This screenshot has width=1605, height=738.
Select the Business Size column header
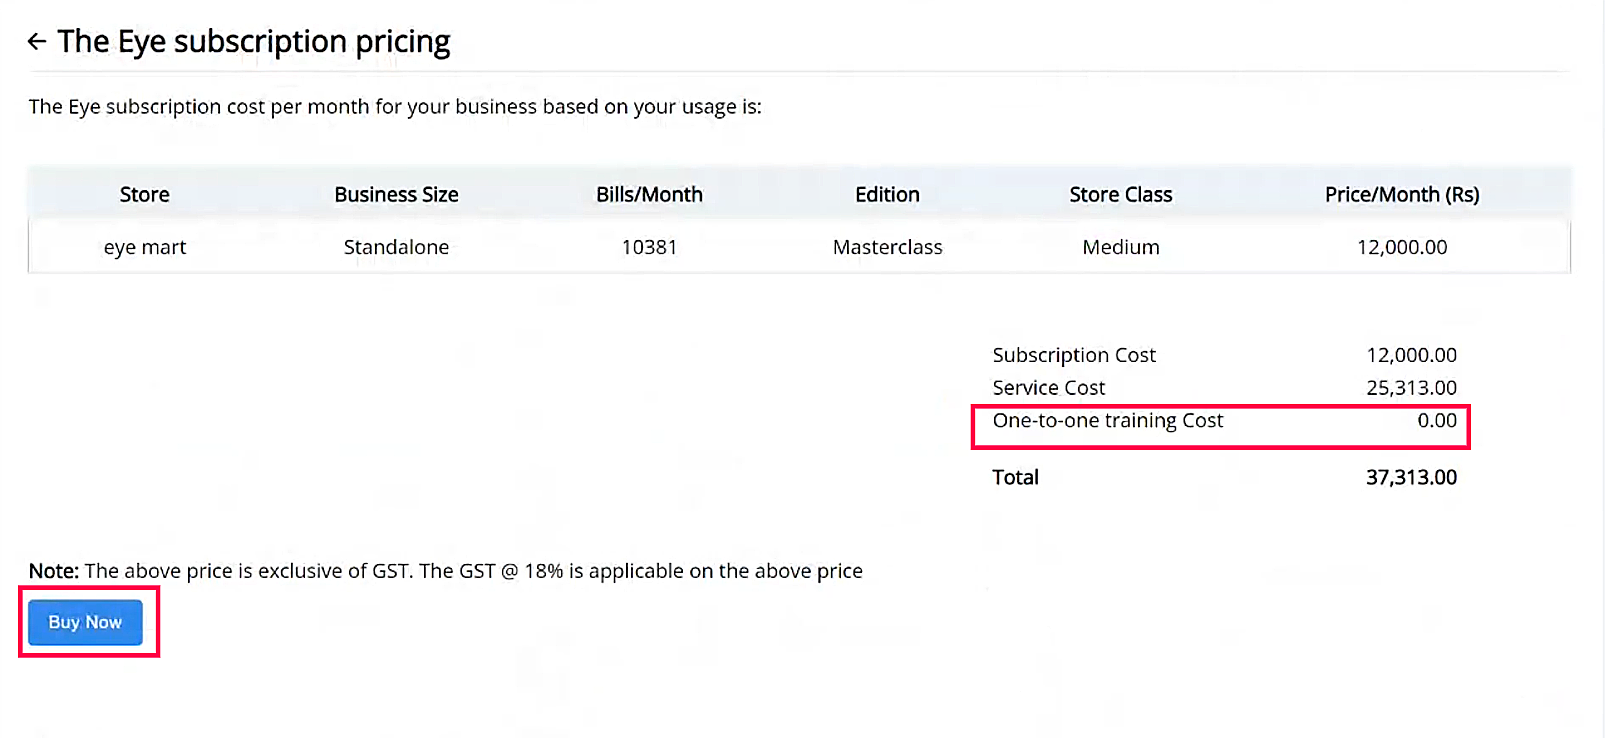tap(396, 195)
